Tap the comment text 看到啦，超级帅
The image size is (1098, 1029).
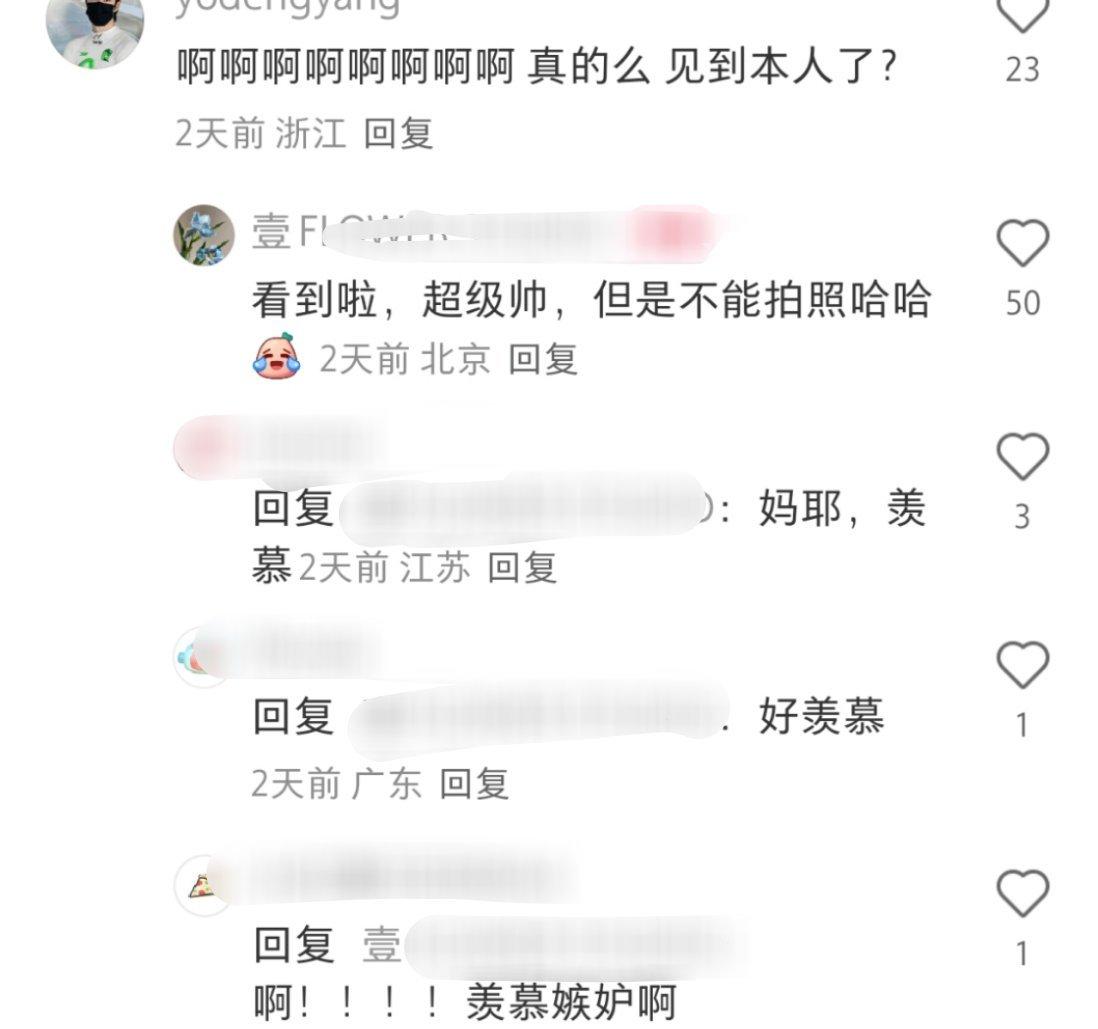(x=400, y=300)
